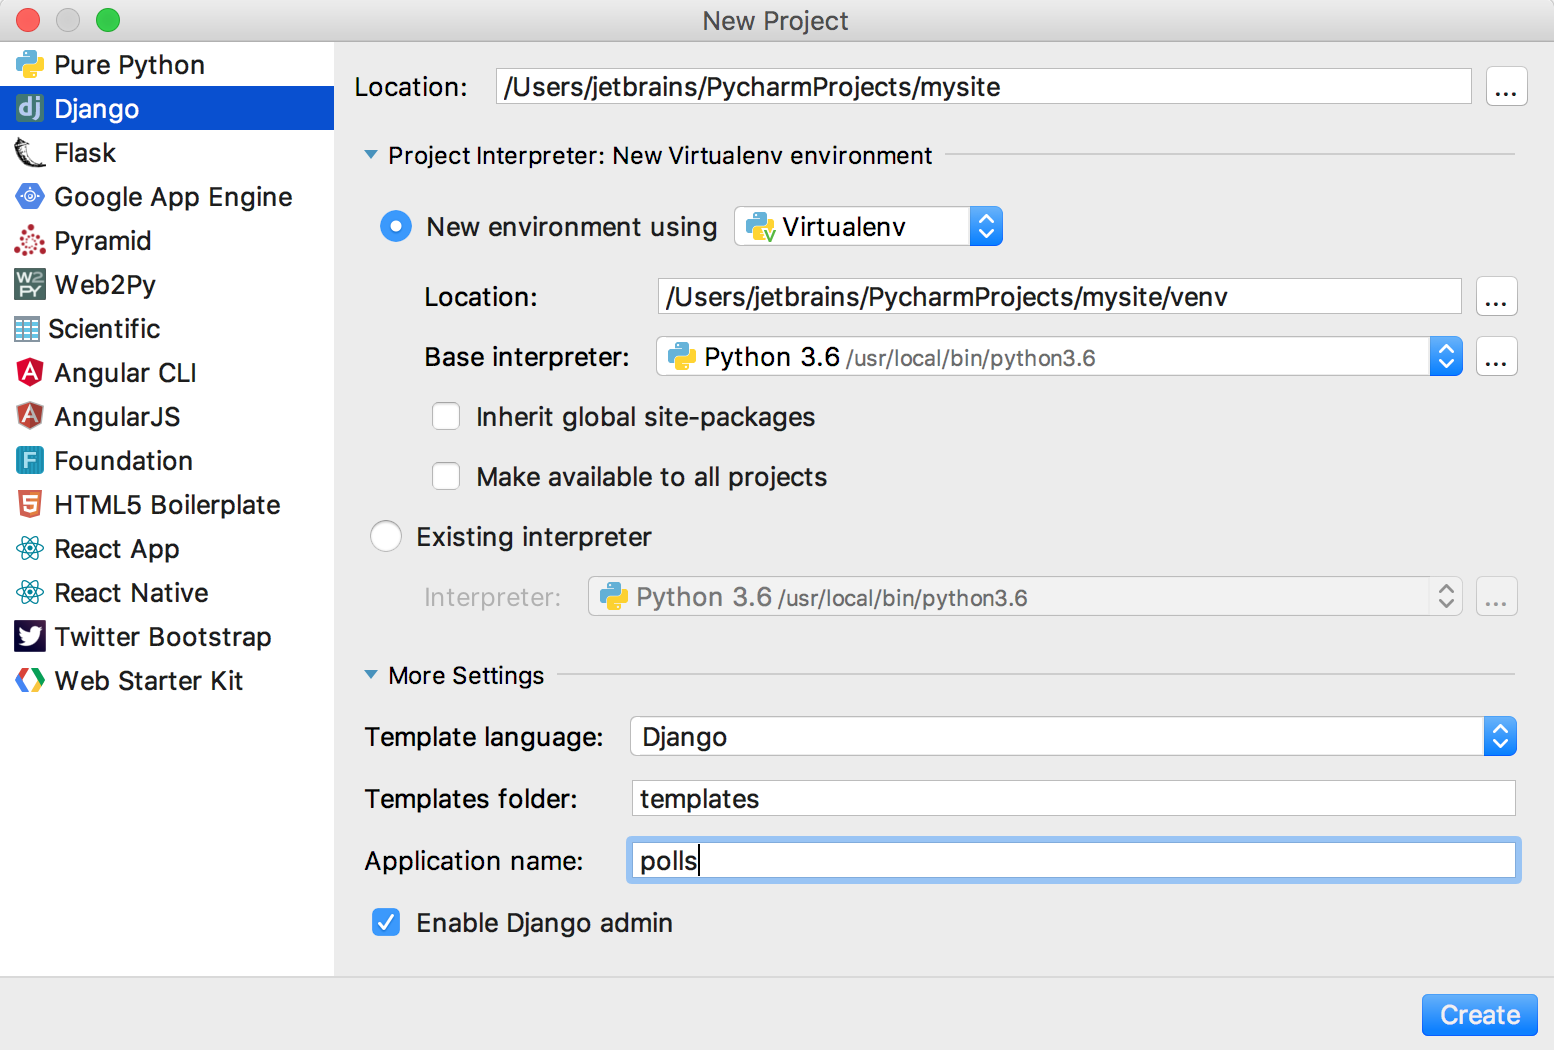Click the AngularJS icon
This screenshot has width=1554, height=1050.
coord(30,416)
